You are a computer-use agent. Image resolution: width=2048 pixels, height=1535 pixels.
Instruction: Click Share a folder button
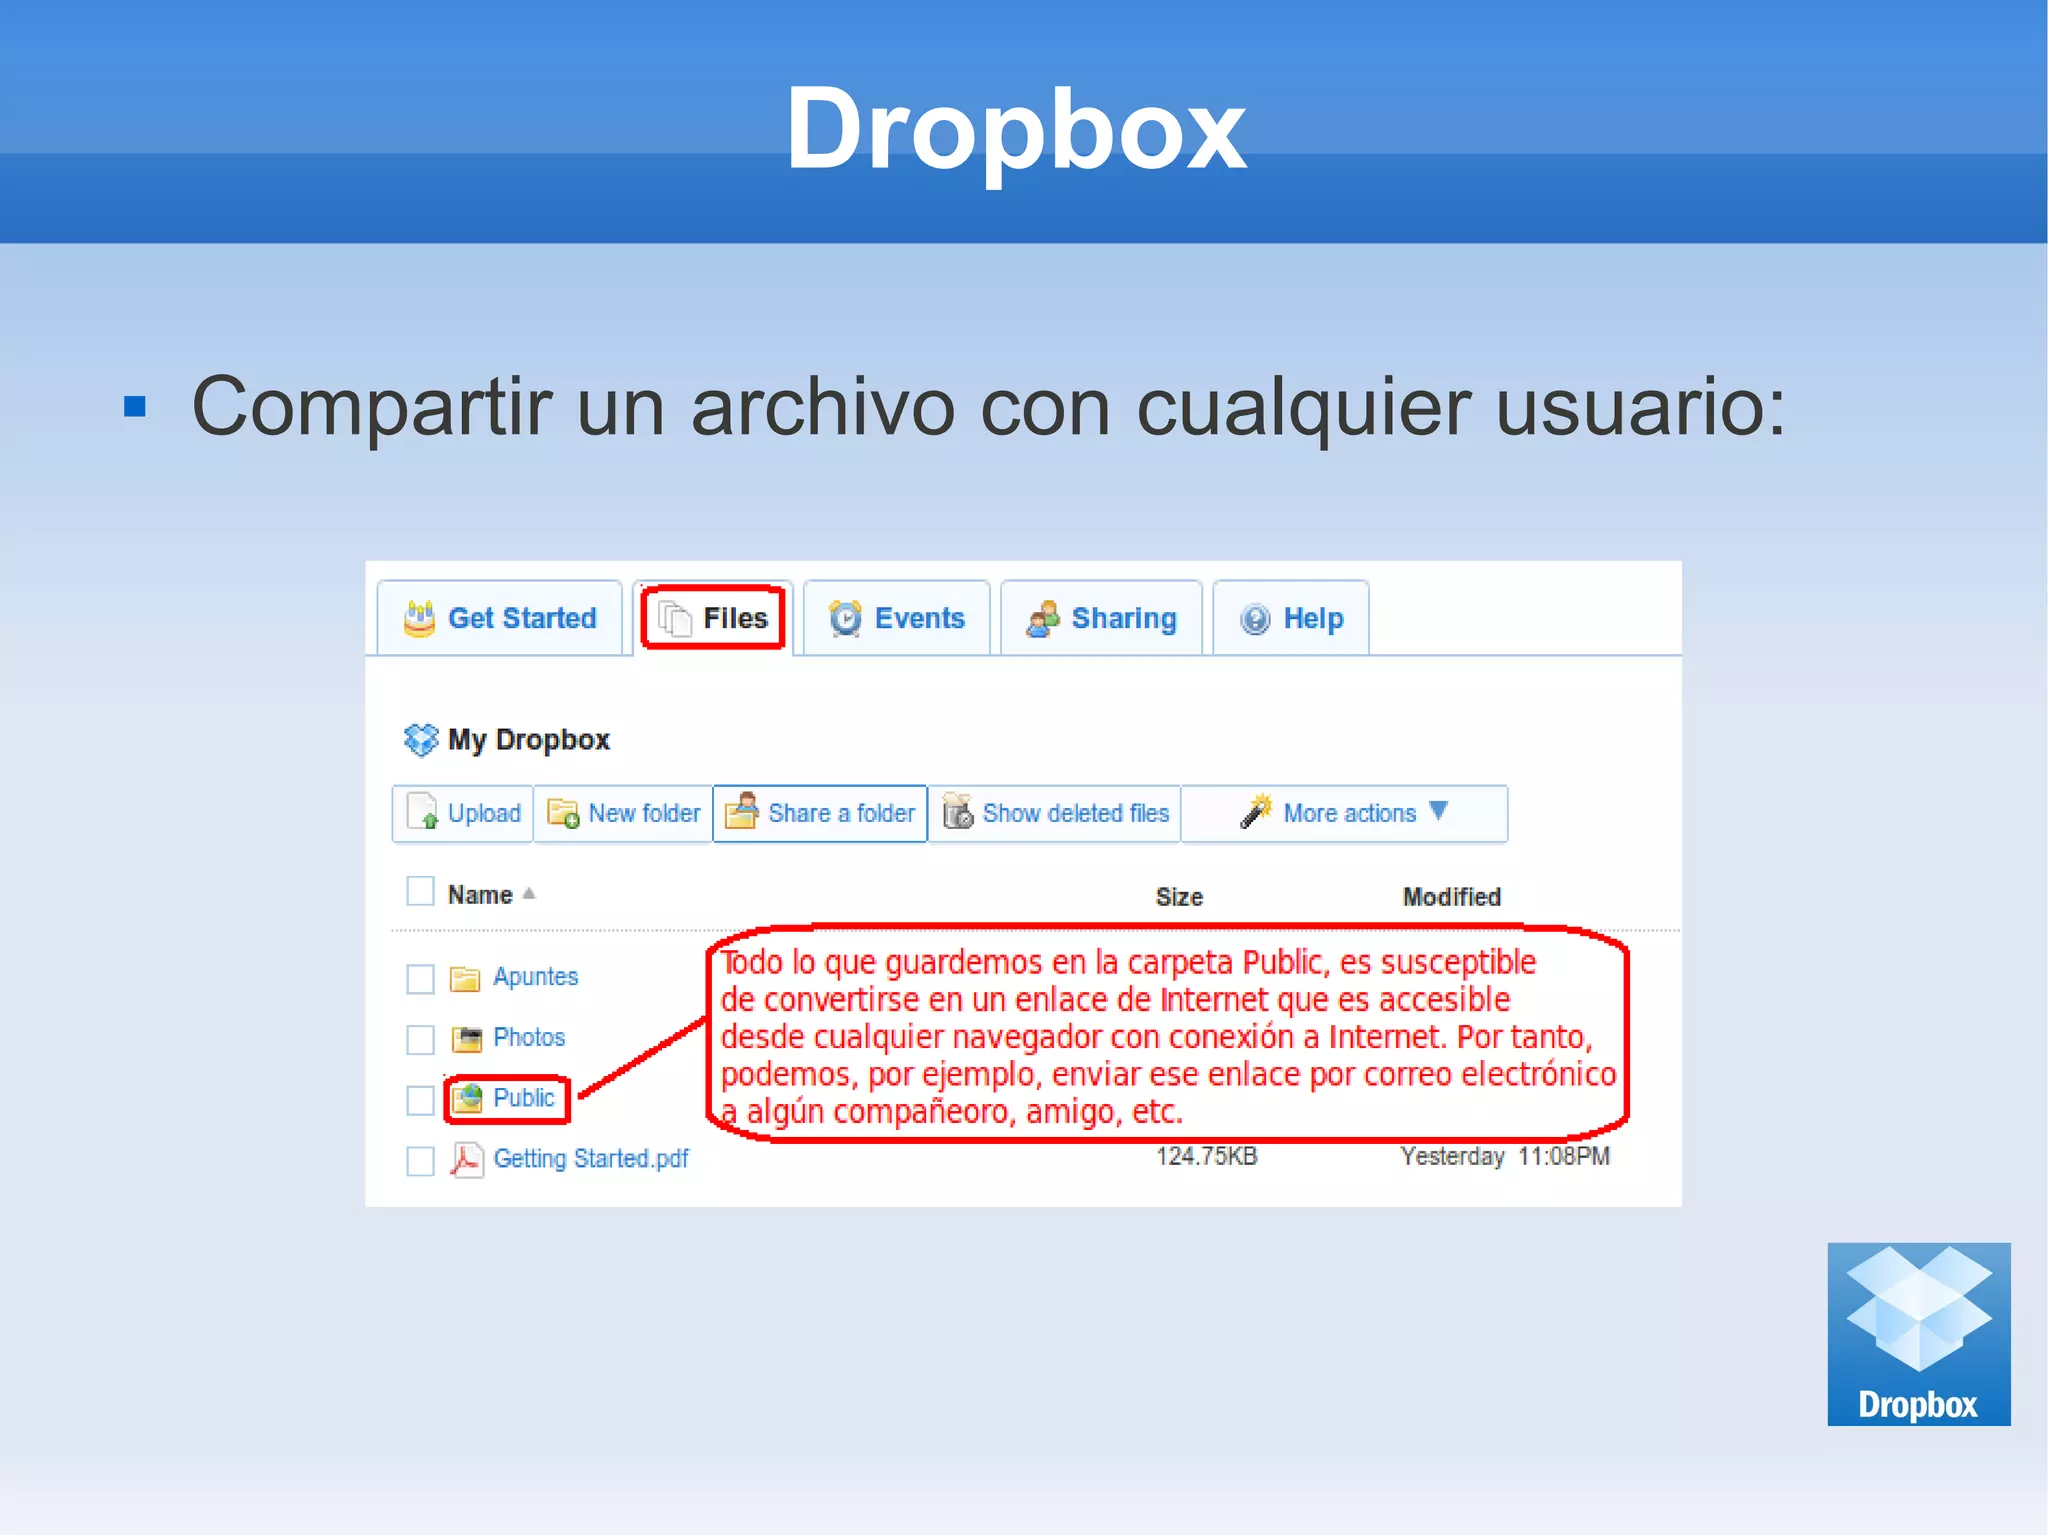(x=820, y=813)
